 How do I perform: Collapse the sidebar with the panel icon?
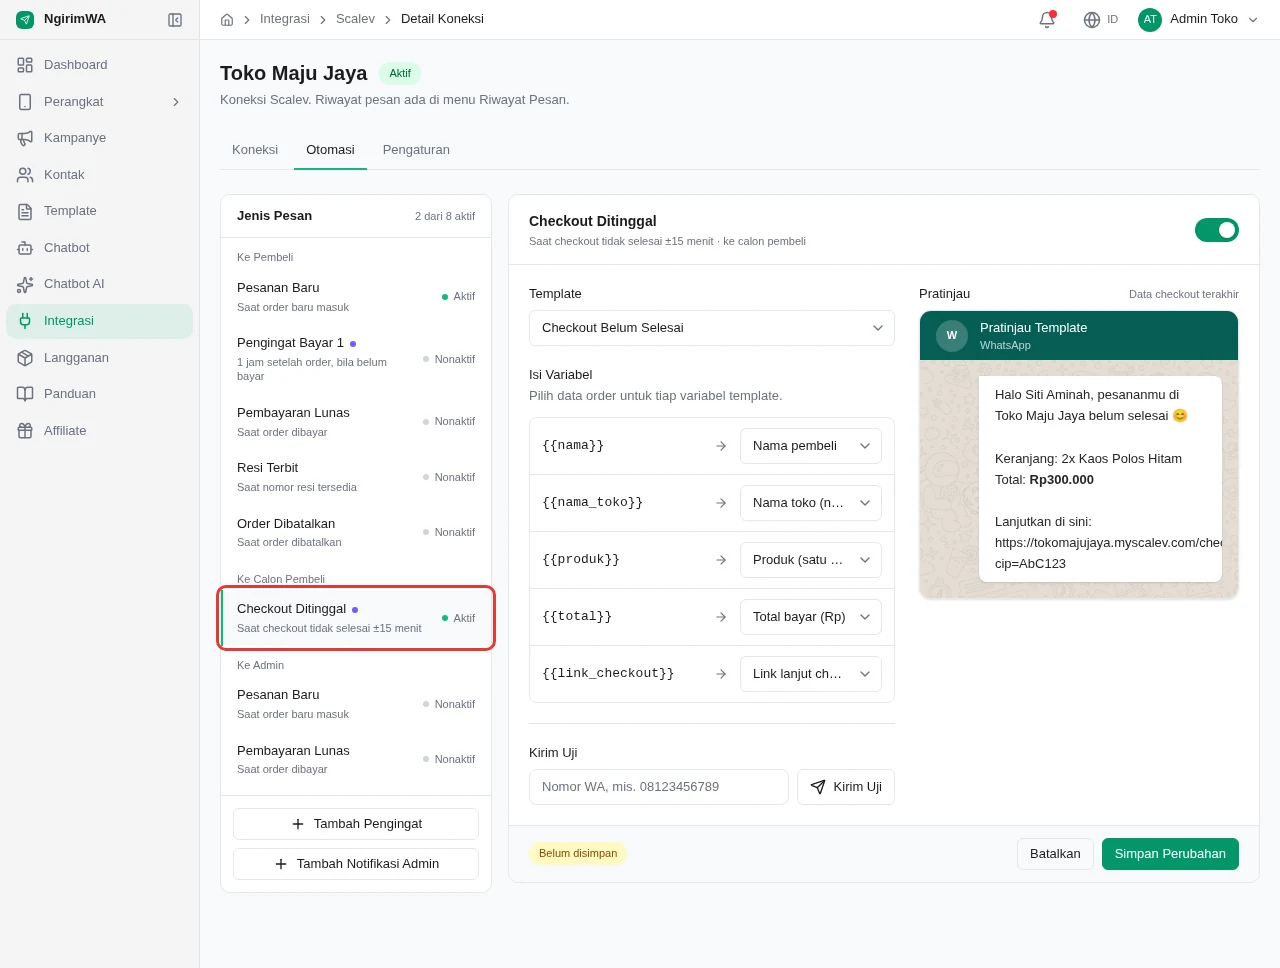[x=175, y=20]
